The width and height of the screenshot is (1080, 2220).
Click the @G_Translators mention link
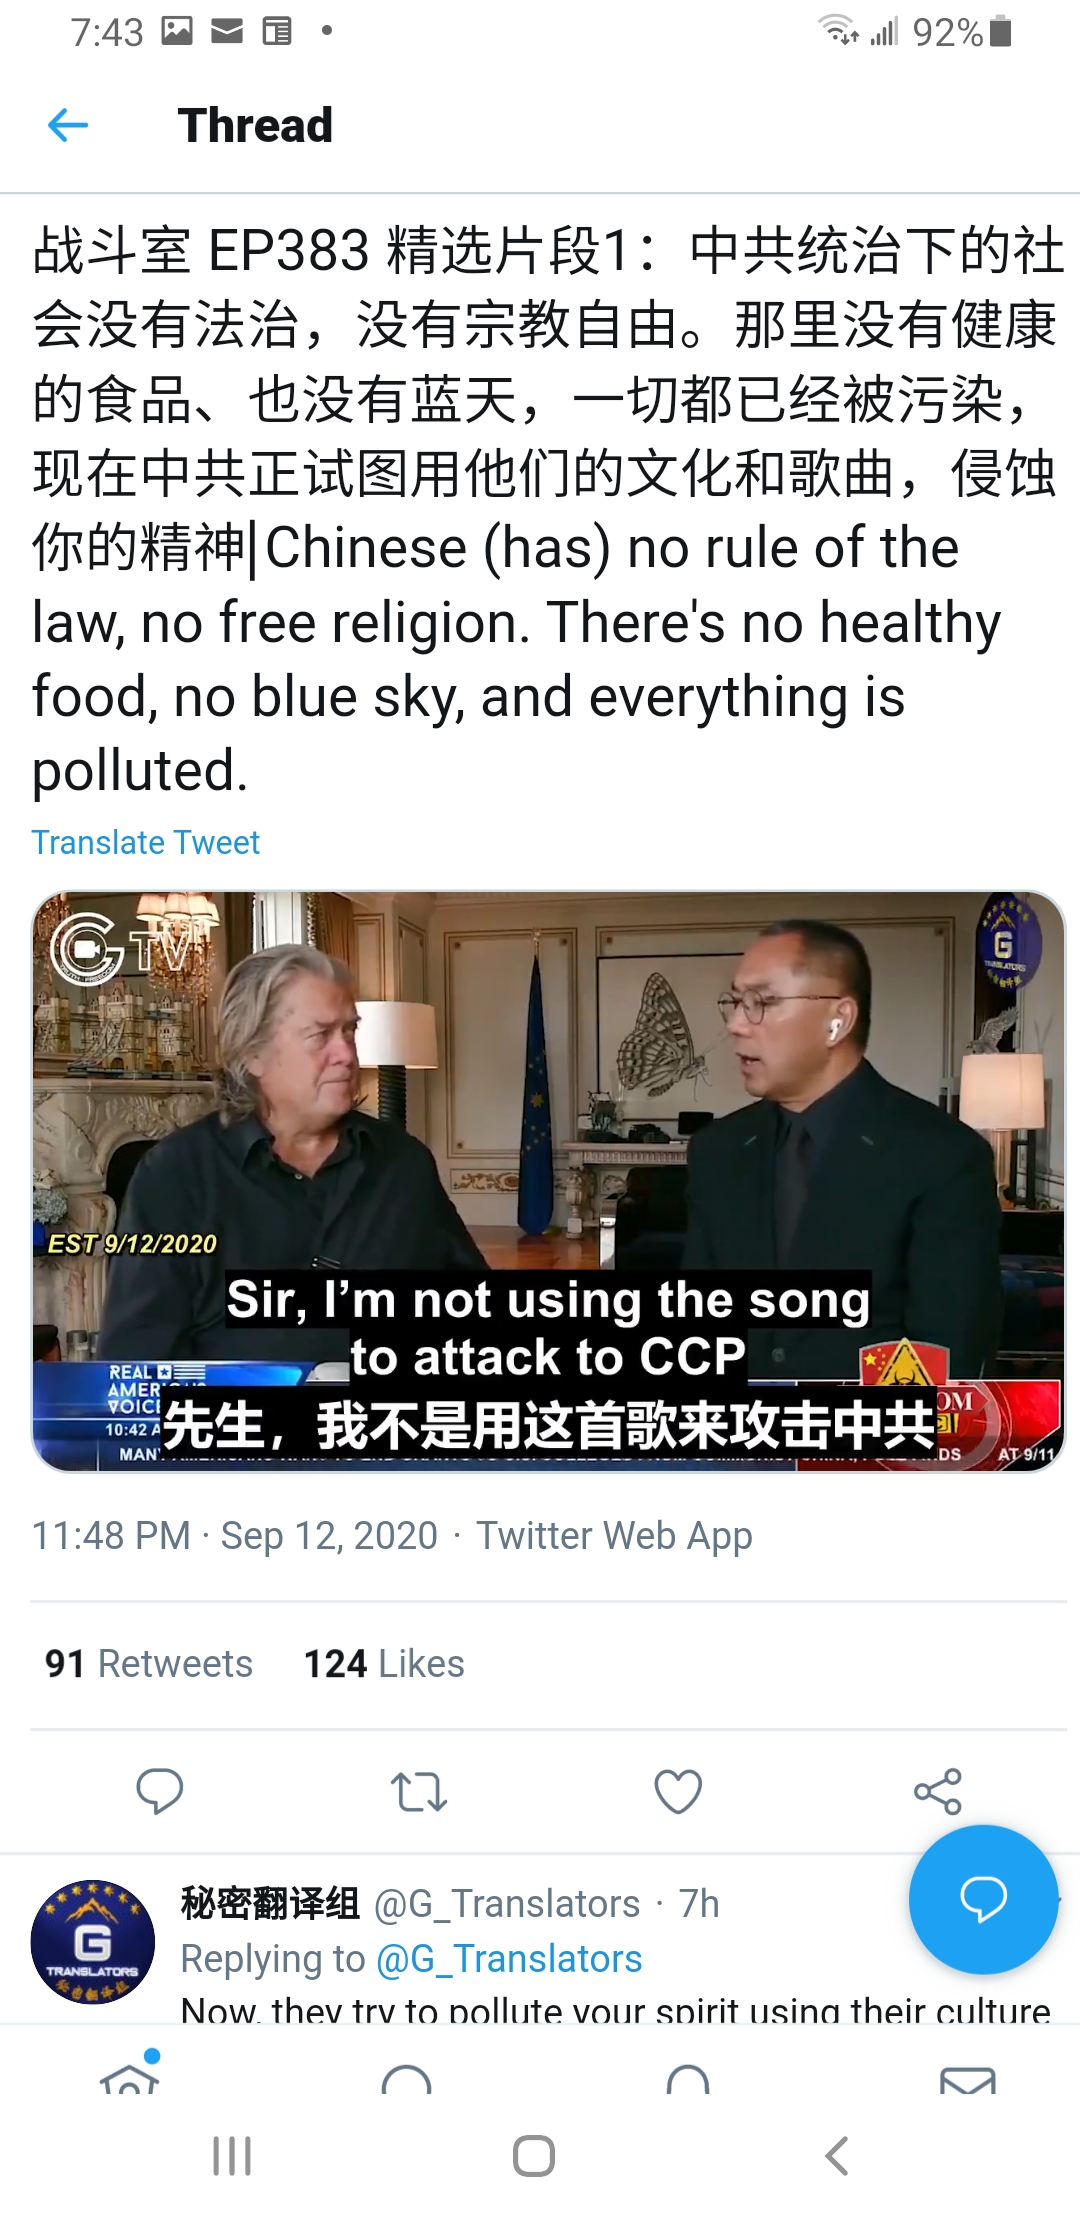pos(509,1959)
